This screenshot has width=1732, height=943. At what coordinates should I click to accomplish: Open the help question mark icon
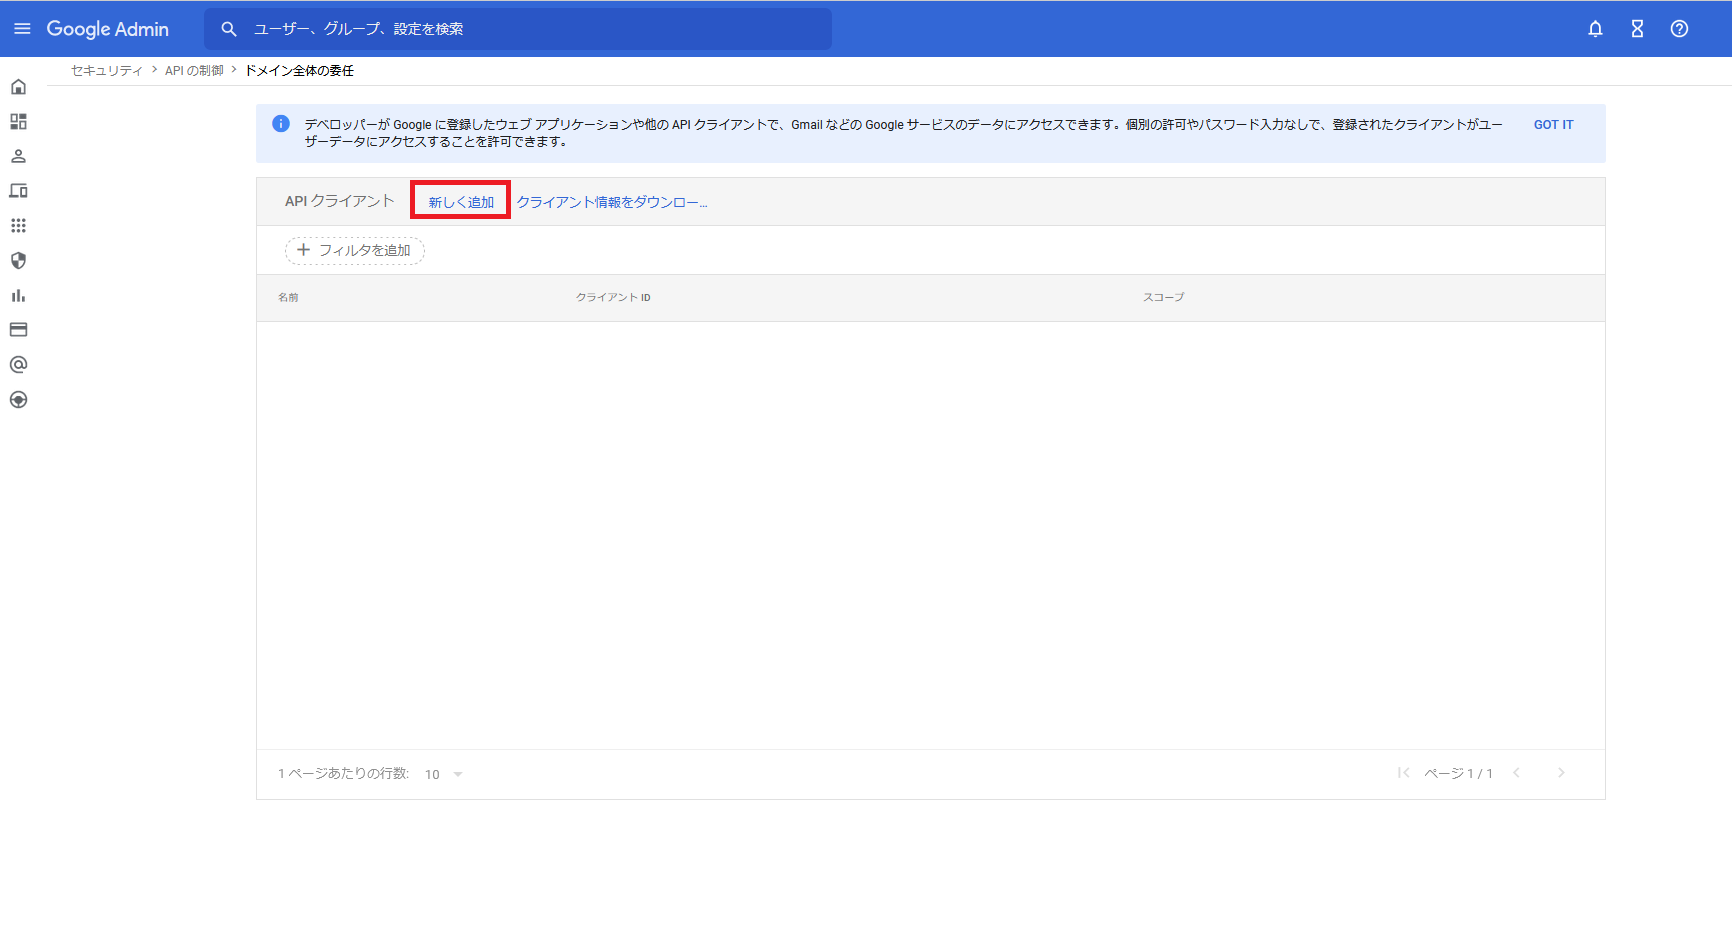pyautogui.click(x=1679, y=29)
